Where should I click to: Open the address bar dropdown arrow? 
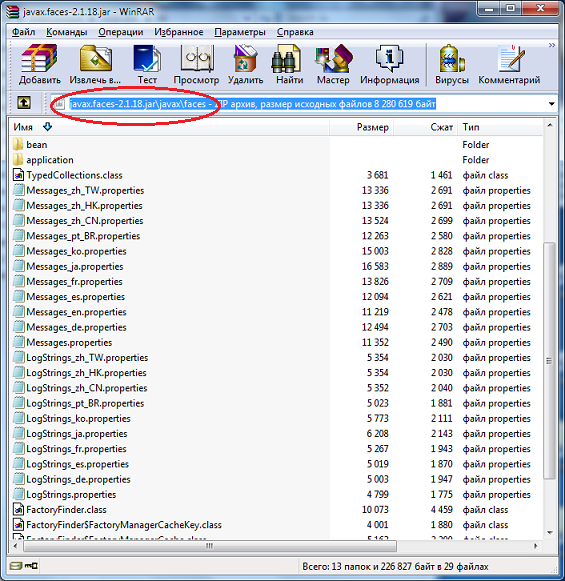pyautogui.click(x=552, y=104)
